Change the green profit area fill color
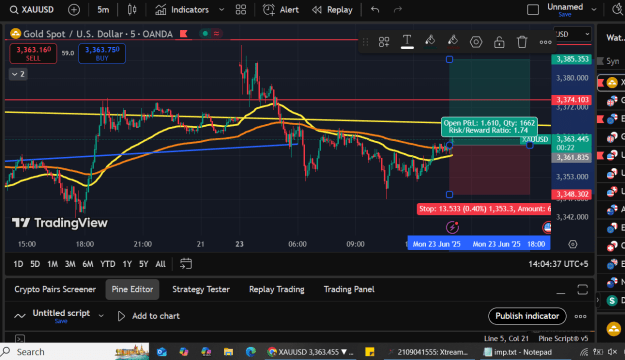This screenshot has width=625, height=360. 430,41
